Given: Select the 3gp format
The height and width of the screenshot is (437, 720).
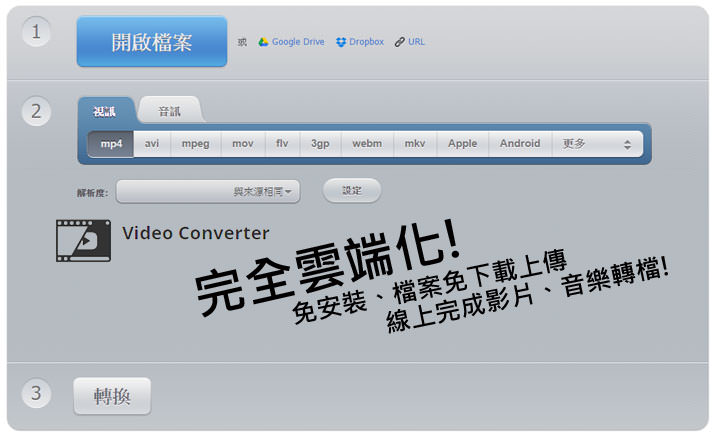Looking at the screenshot, I should (321, 144).
